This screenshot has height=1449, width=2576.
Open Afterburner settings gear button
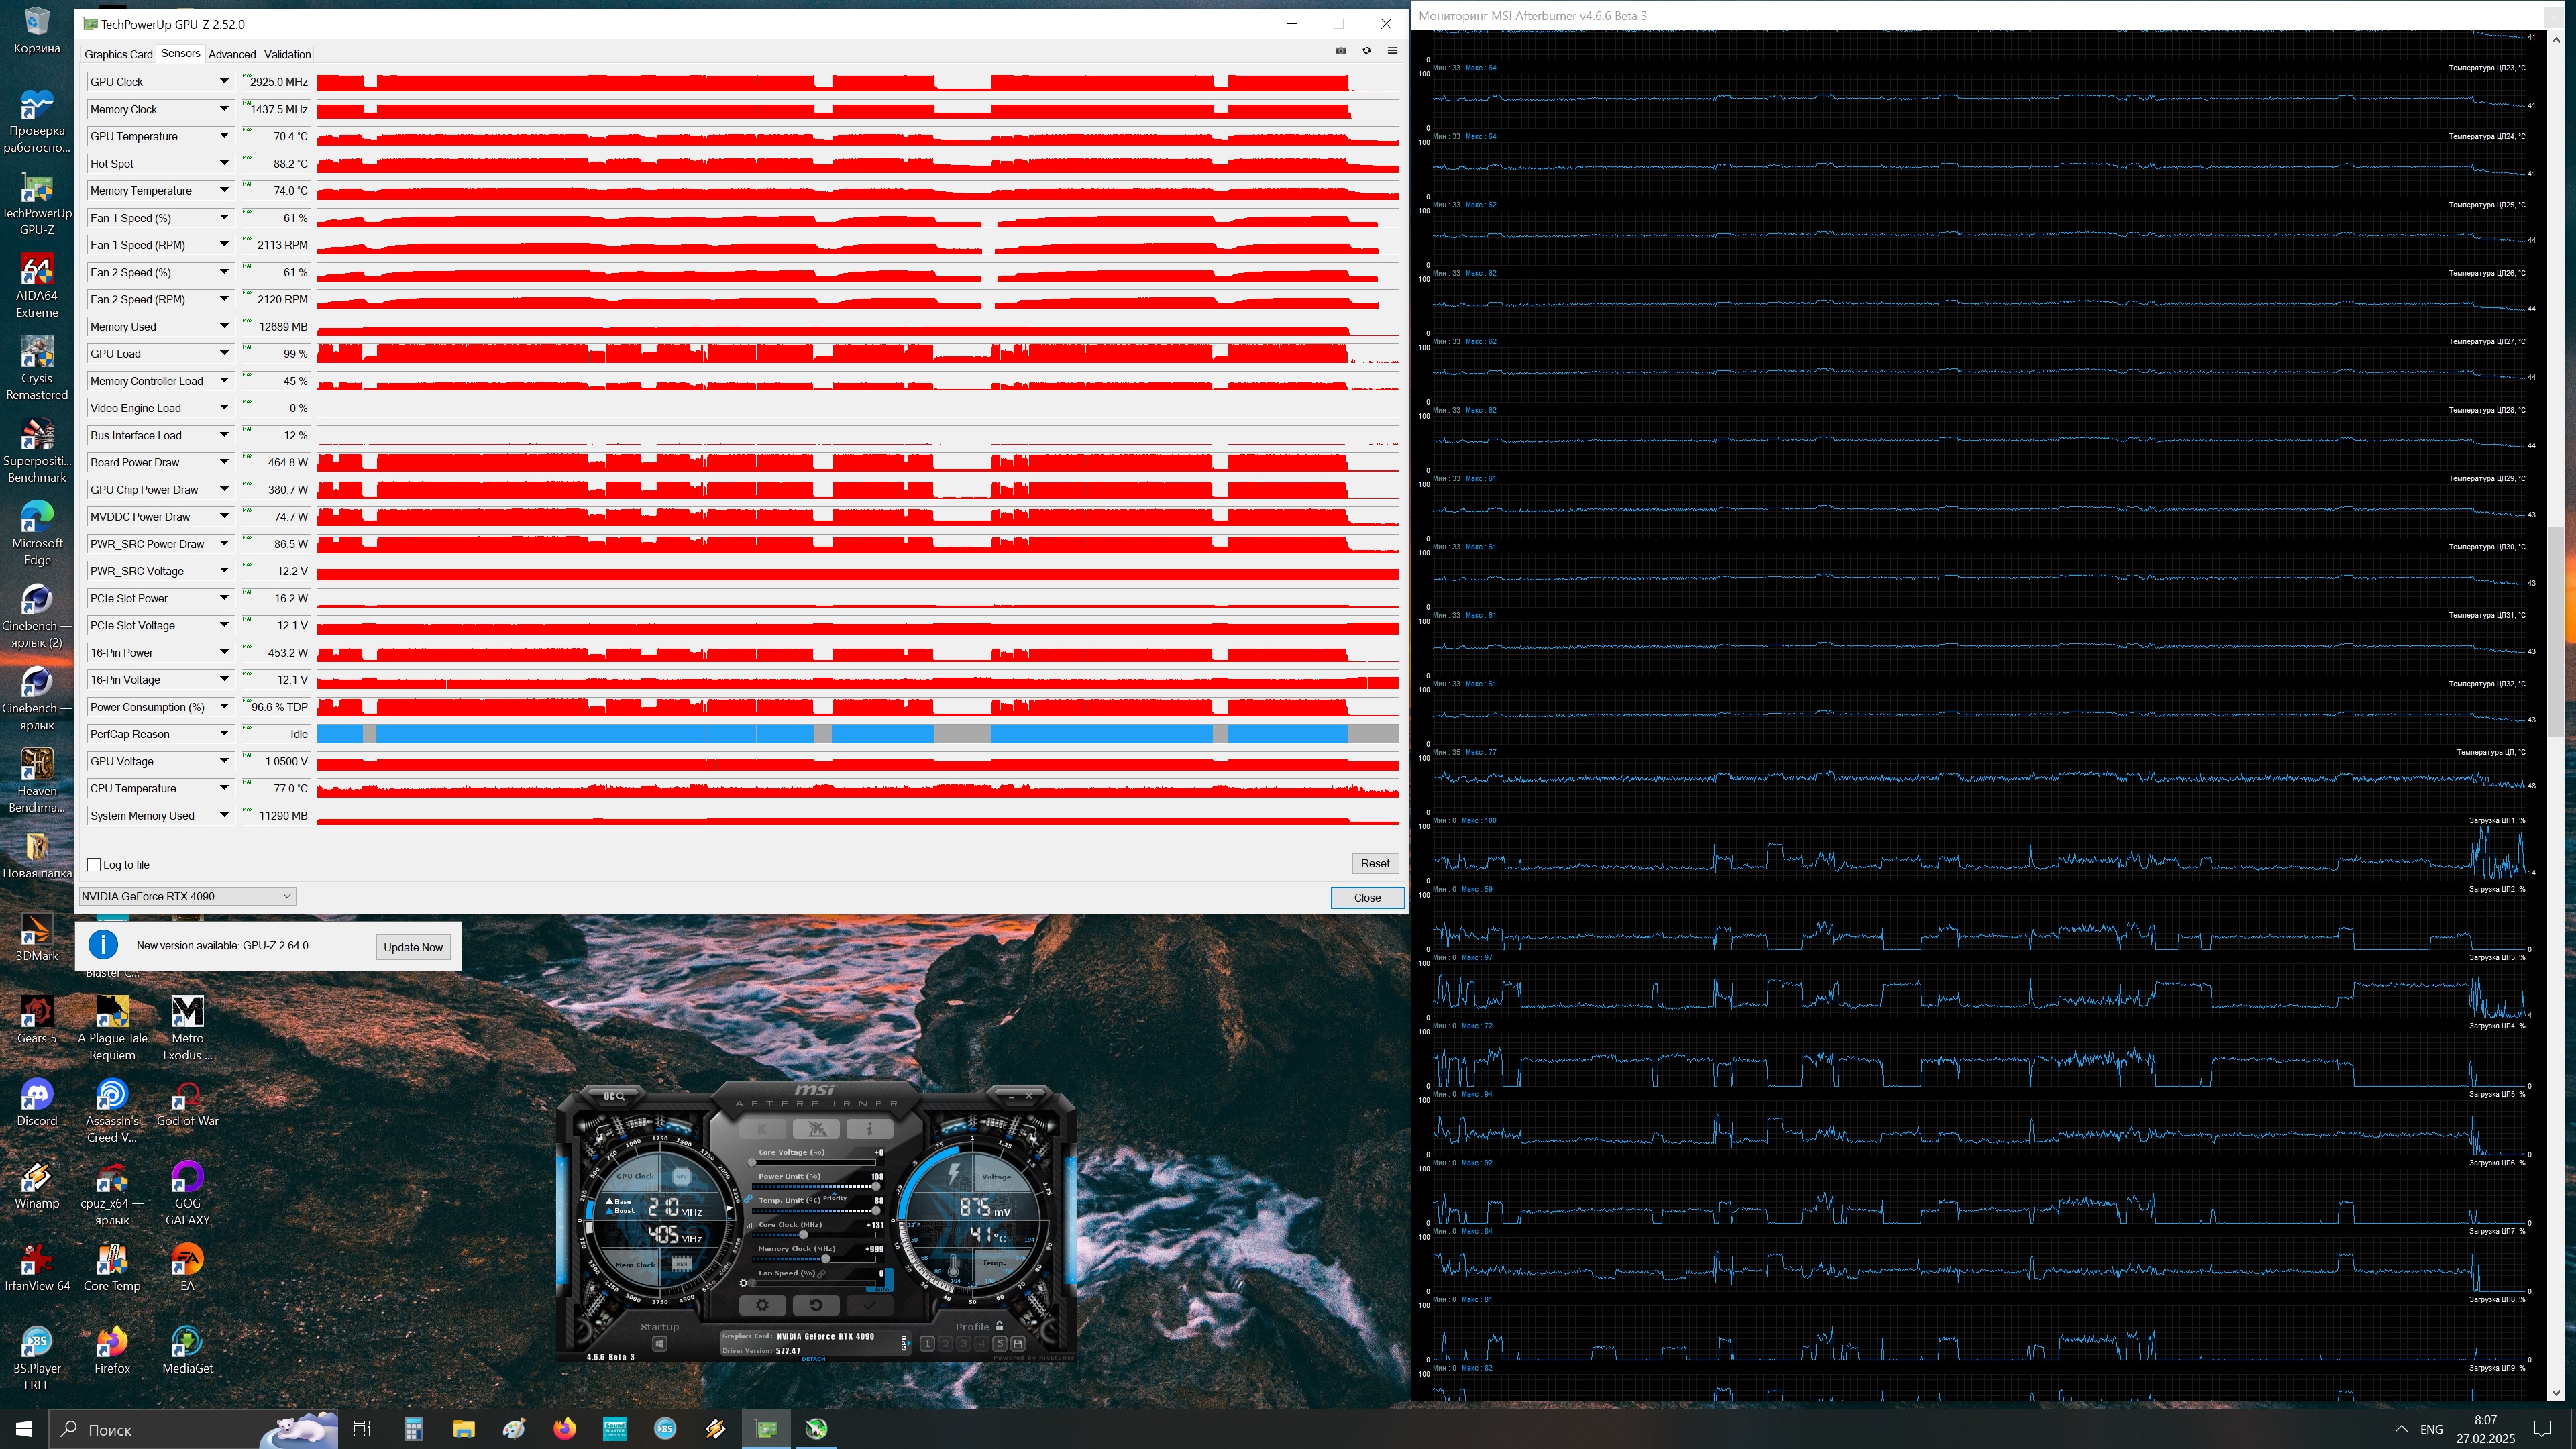[762, 1305]
